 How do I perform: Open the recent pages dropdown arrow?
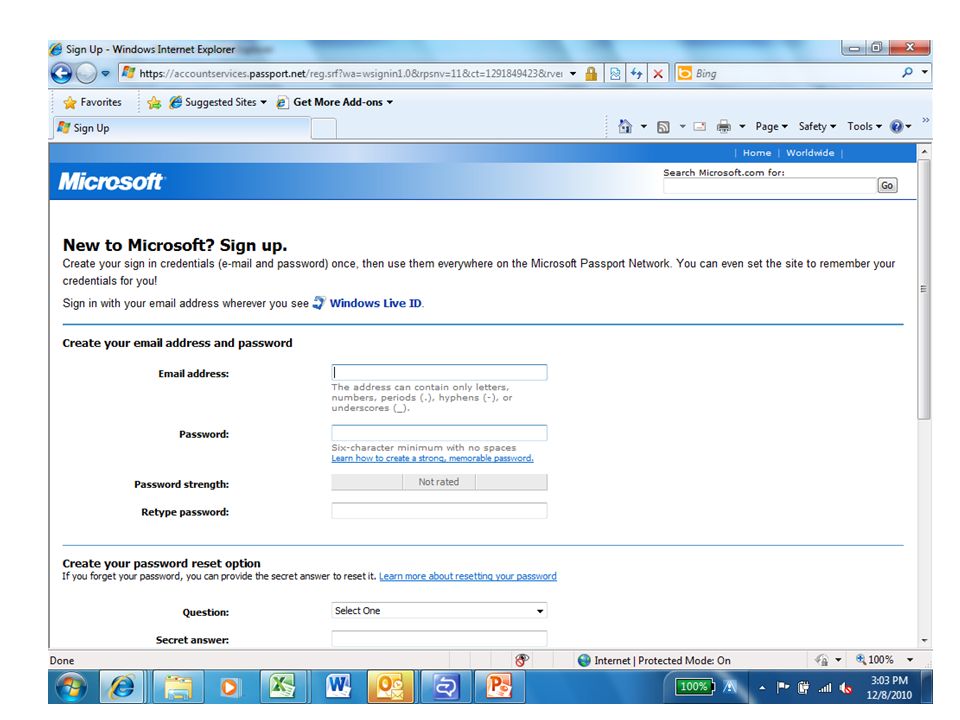[105, 73]
